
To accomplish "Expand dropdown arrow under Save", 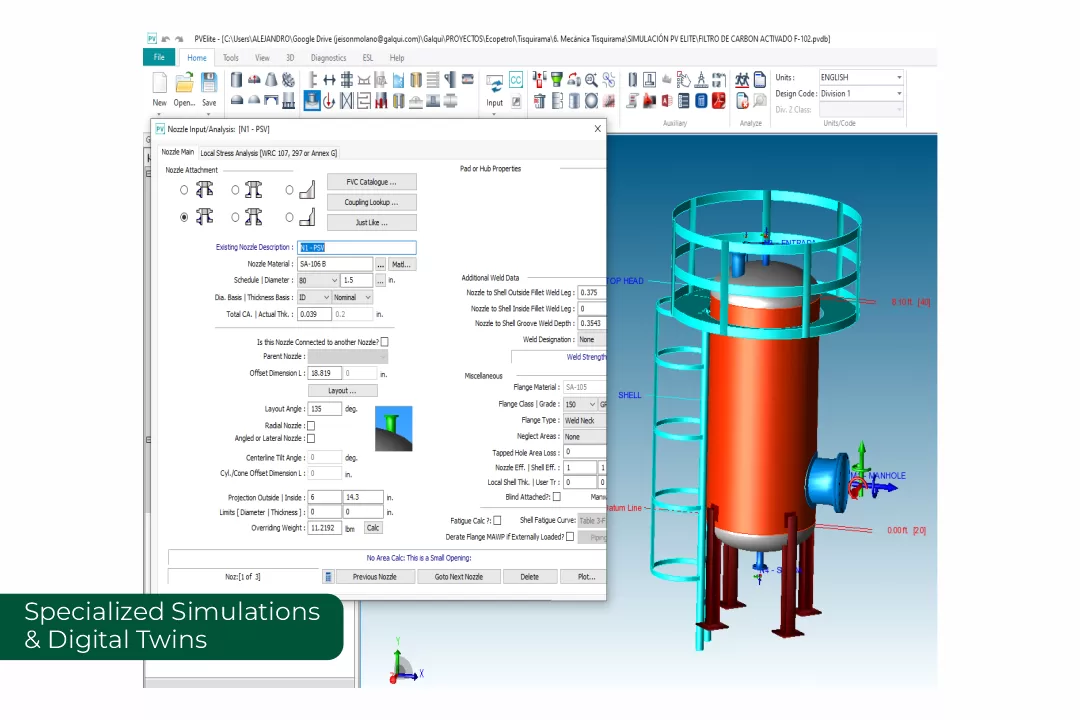I will (x=209, y=114).
